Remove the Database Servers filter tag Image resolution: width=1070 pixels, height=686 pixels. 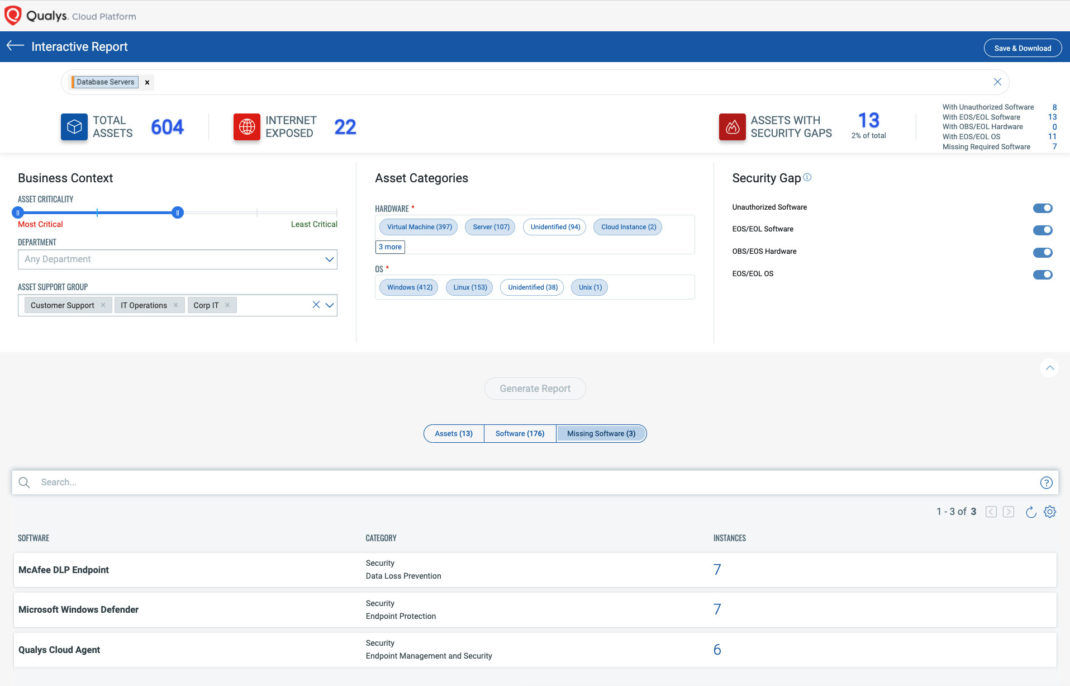click(147, 83)
